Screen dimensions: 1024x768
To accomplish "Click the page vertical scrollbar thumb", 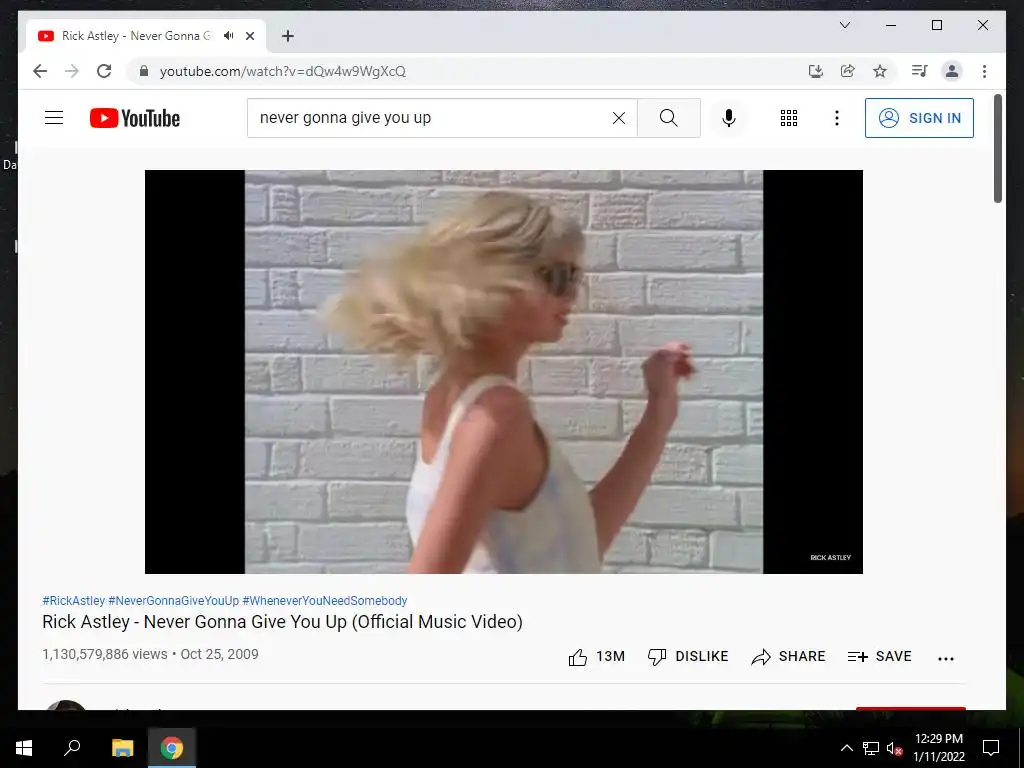I will 998,148.
